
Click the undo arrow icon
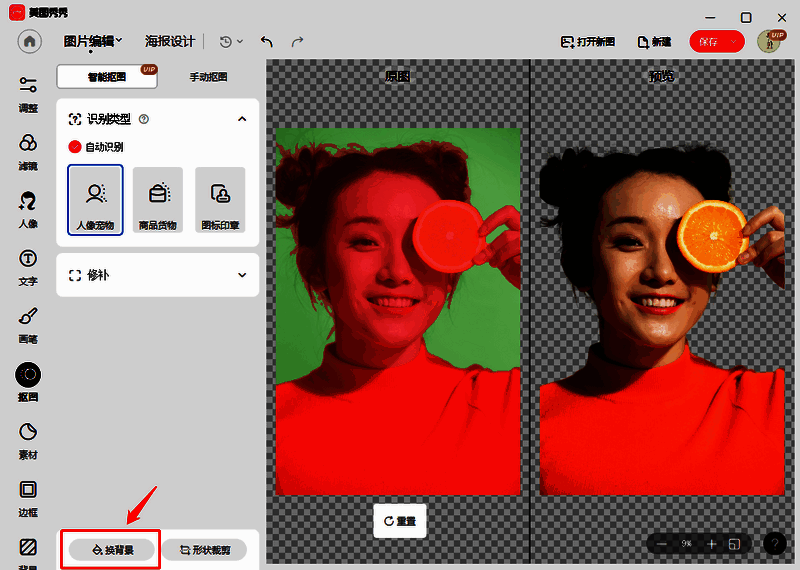point(266,42)
